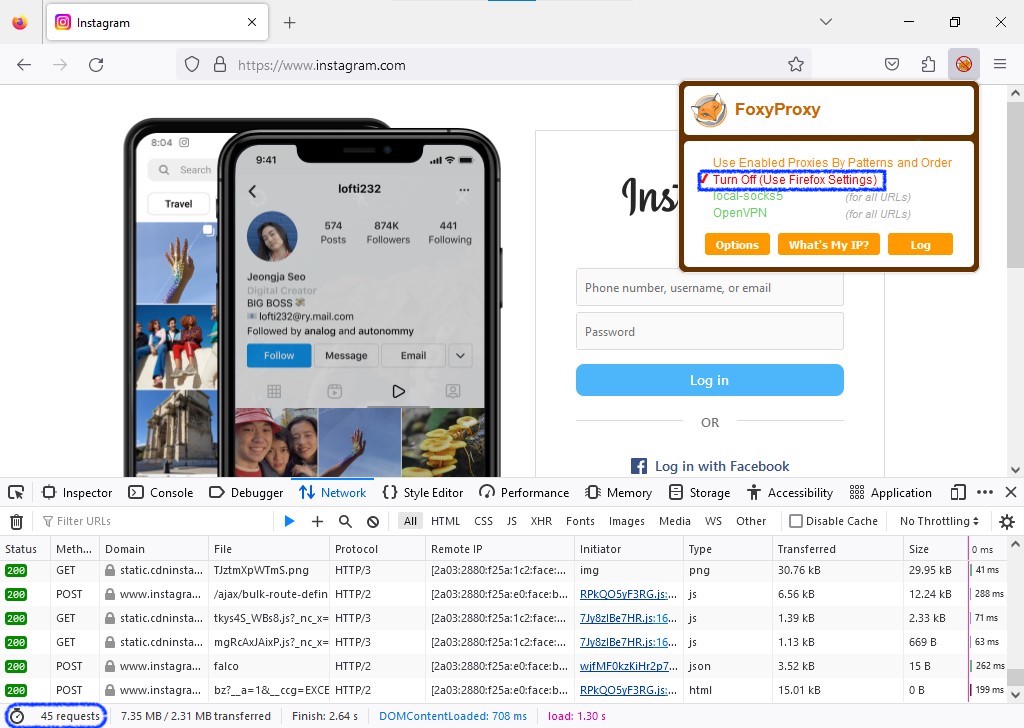Filter requests by XHR
The height and width of the screenshot is (728, 1024).
541,521
